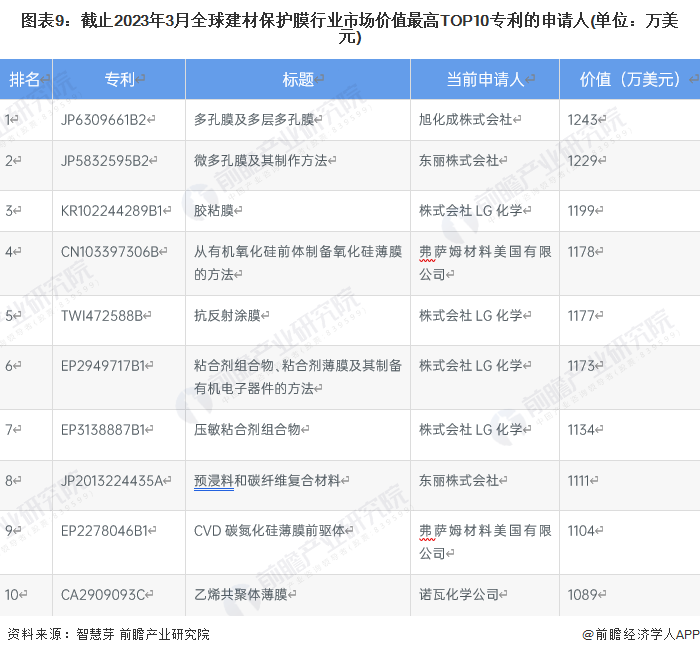This screenshot has height=655, width=700.
Task: Click title 预浸料和碳纤维复合材料
Action: (267, 480)
